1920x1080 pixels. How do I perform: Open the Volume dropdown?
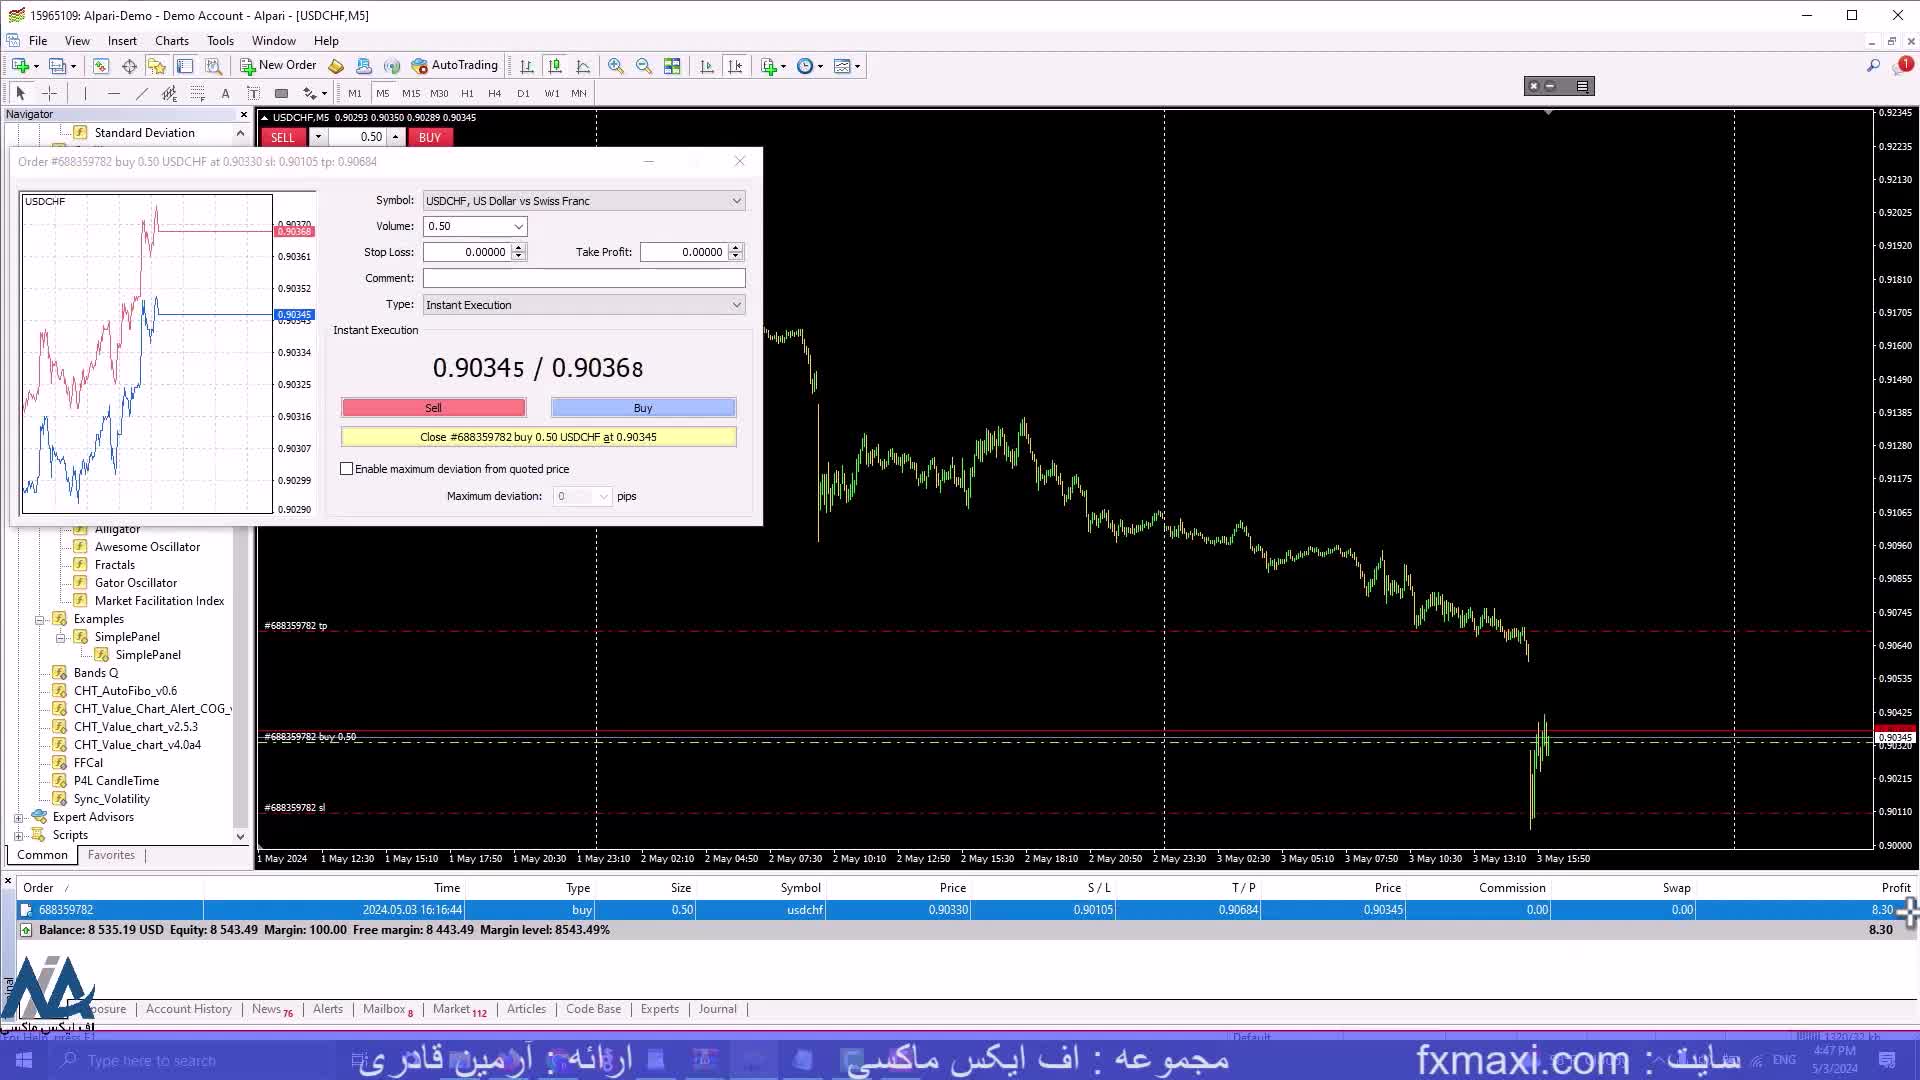[x=518, y=227]
